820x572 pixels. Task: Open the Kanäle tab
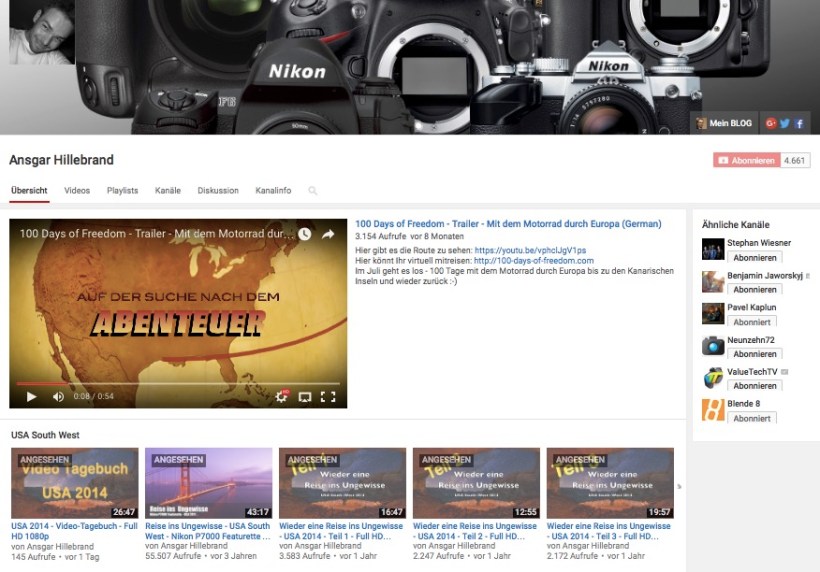click(x=168, y=191)
